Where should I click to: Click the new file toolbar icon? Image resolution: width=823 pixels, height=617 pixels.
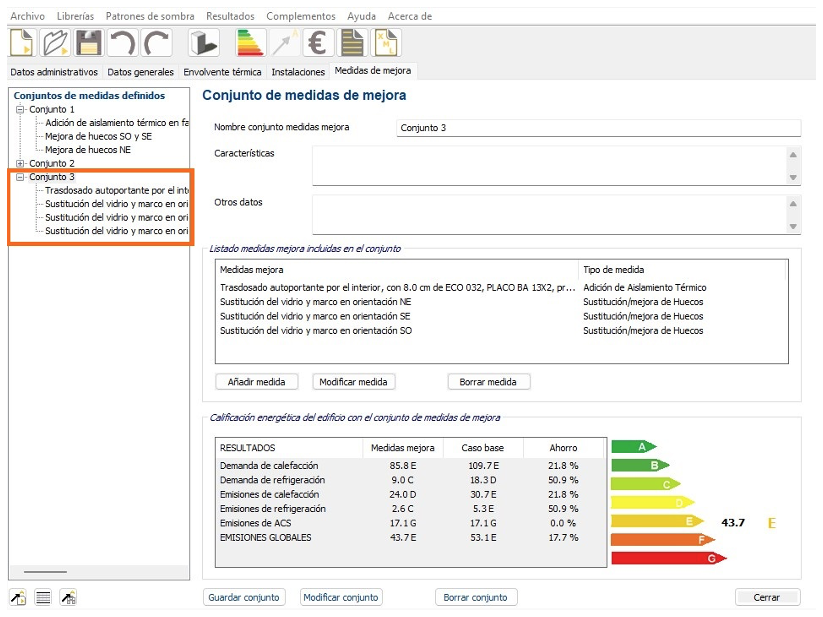coord(22,43)
